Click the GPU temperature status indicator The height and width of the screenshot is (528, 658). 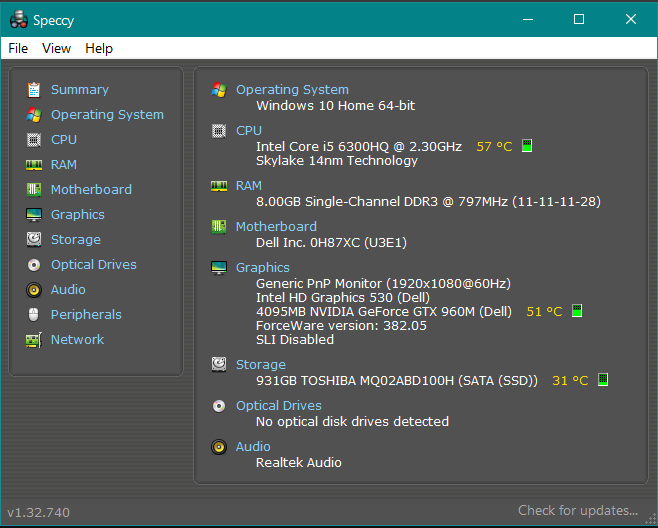click(577, 311)
